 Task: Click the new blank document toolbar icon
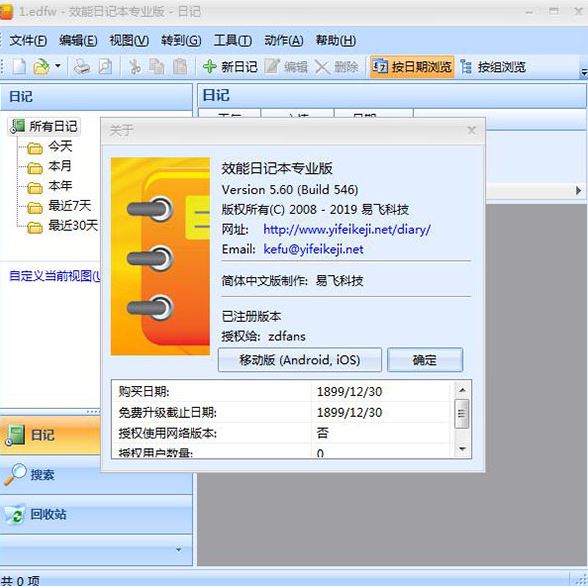19,67
